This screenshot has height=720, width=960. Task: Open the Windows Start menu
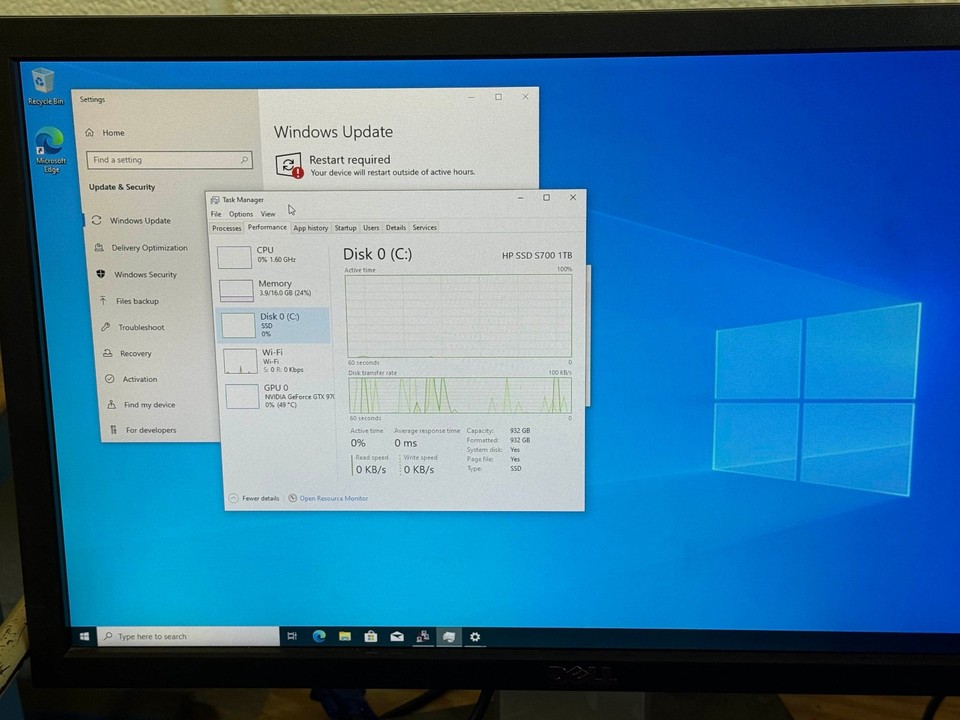click(x=84, y=636)
